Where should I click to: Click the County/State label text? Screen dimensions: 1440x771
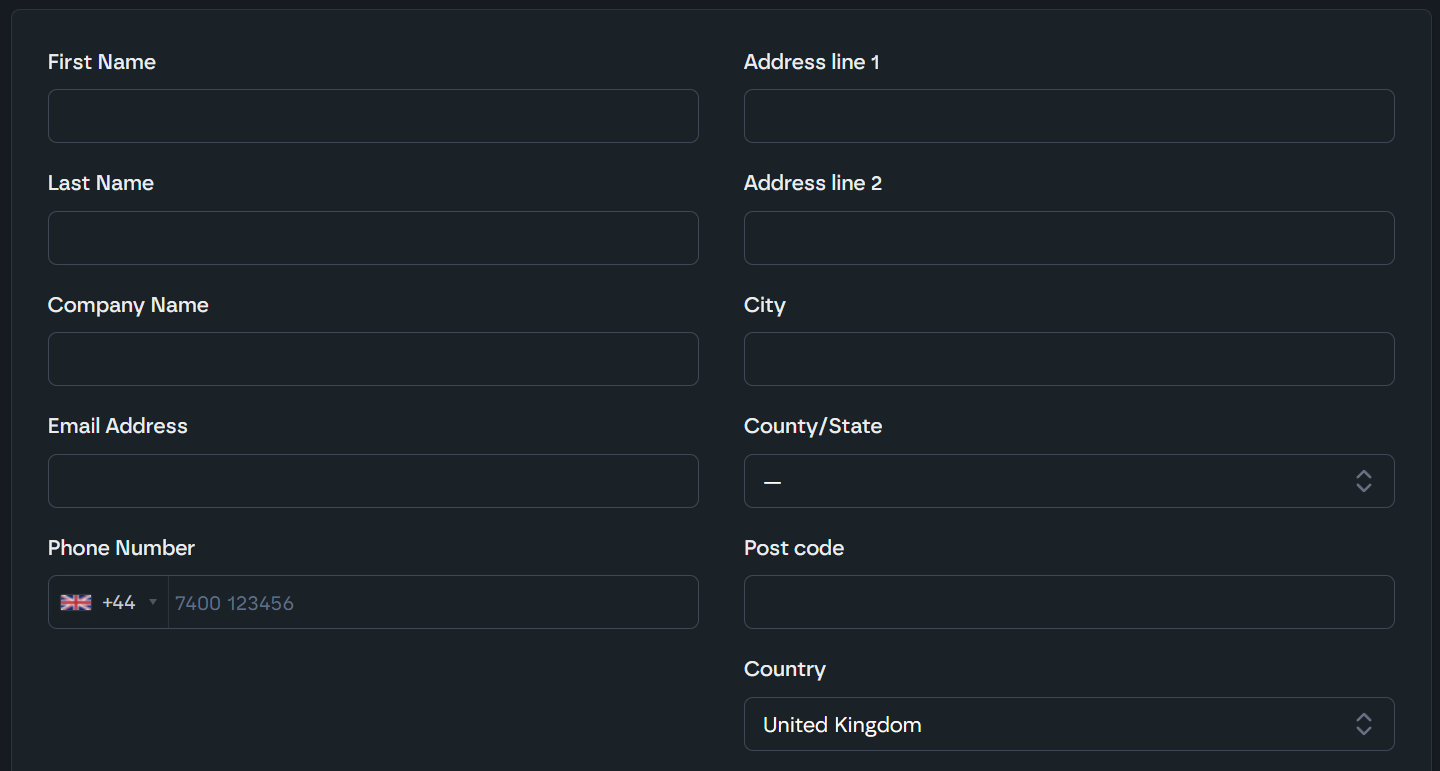coord(812,426)
